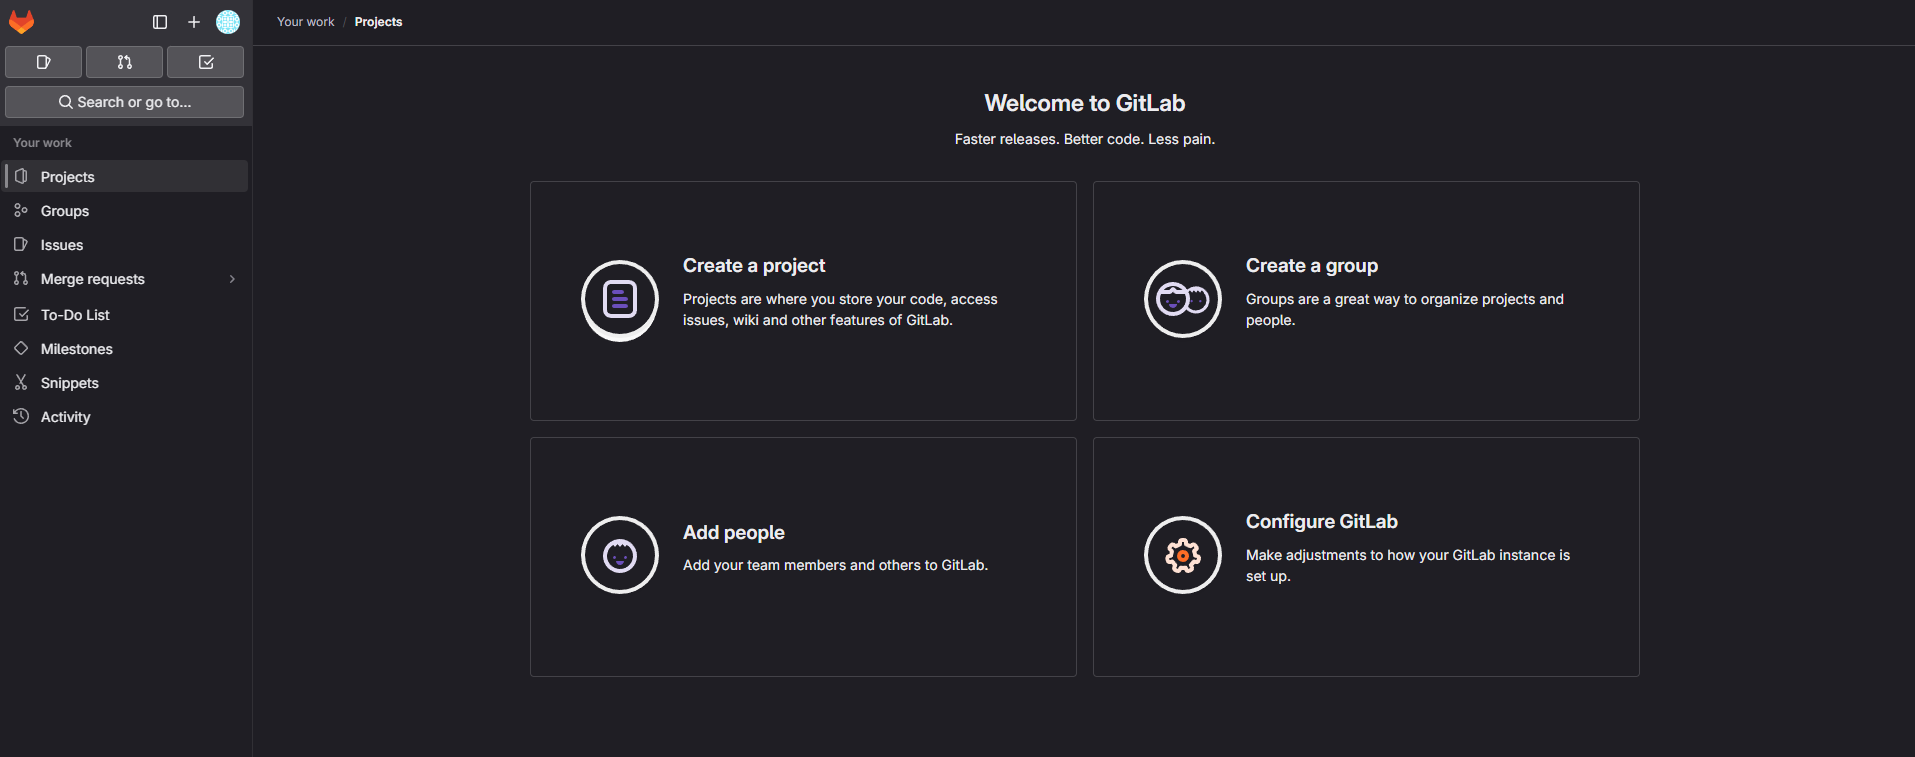
Task: Click the Snippets scissors icon
Action: click(21, 382)
